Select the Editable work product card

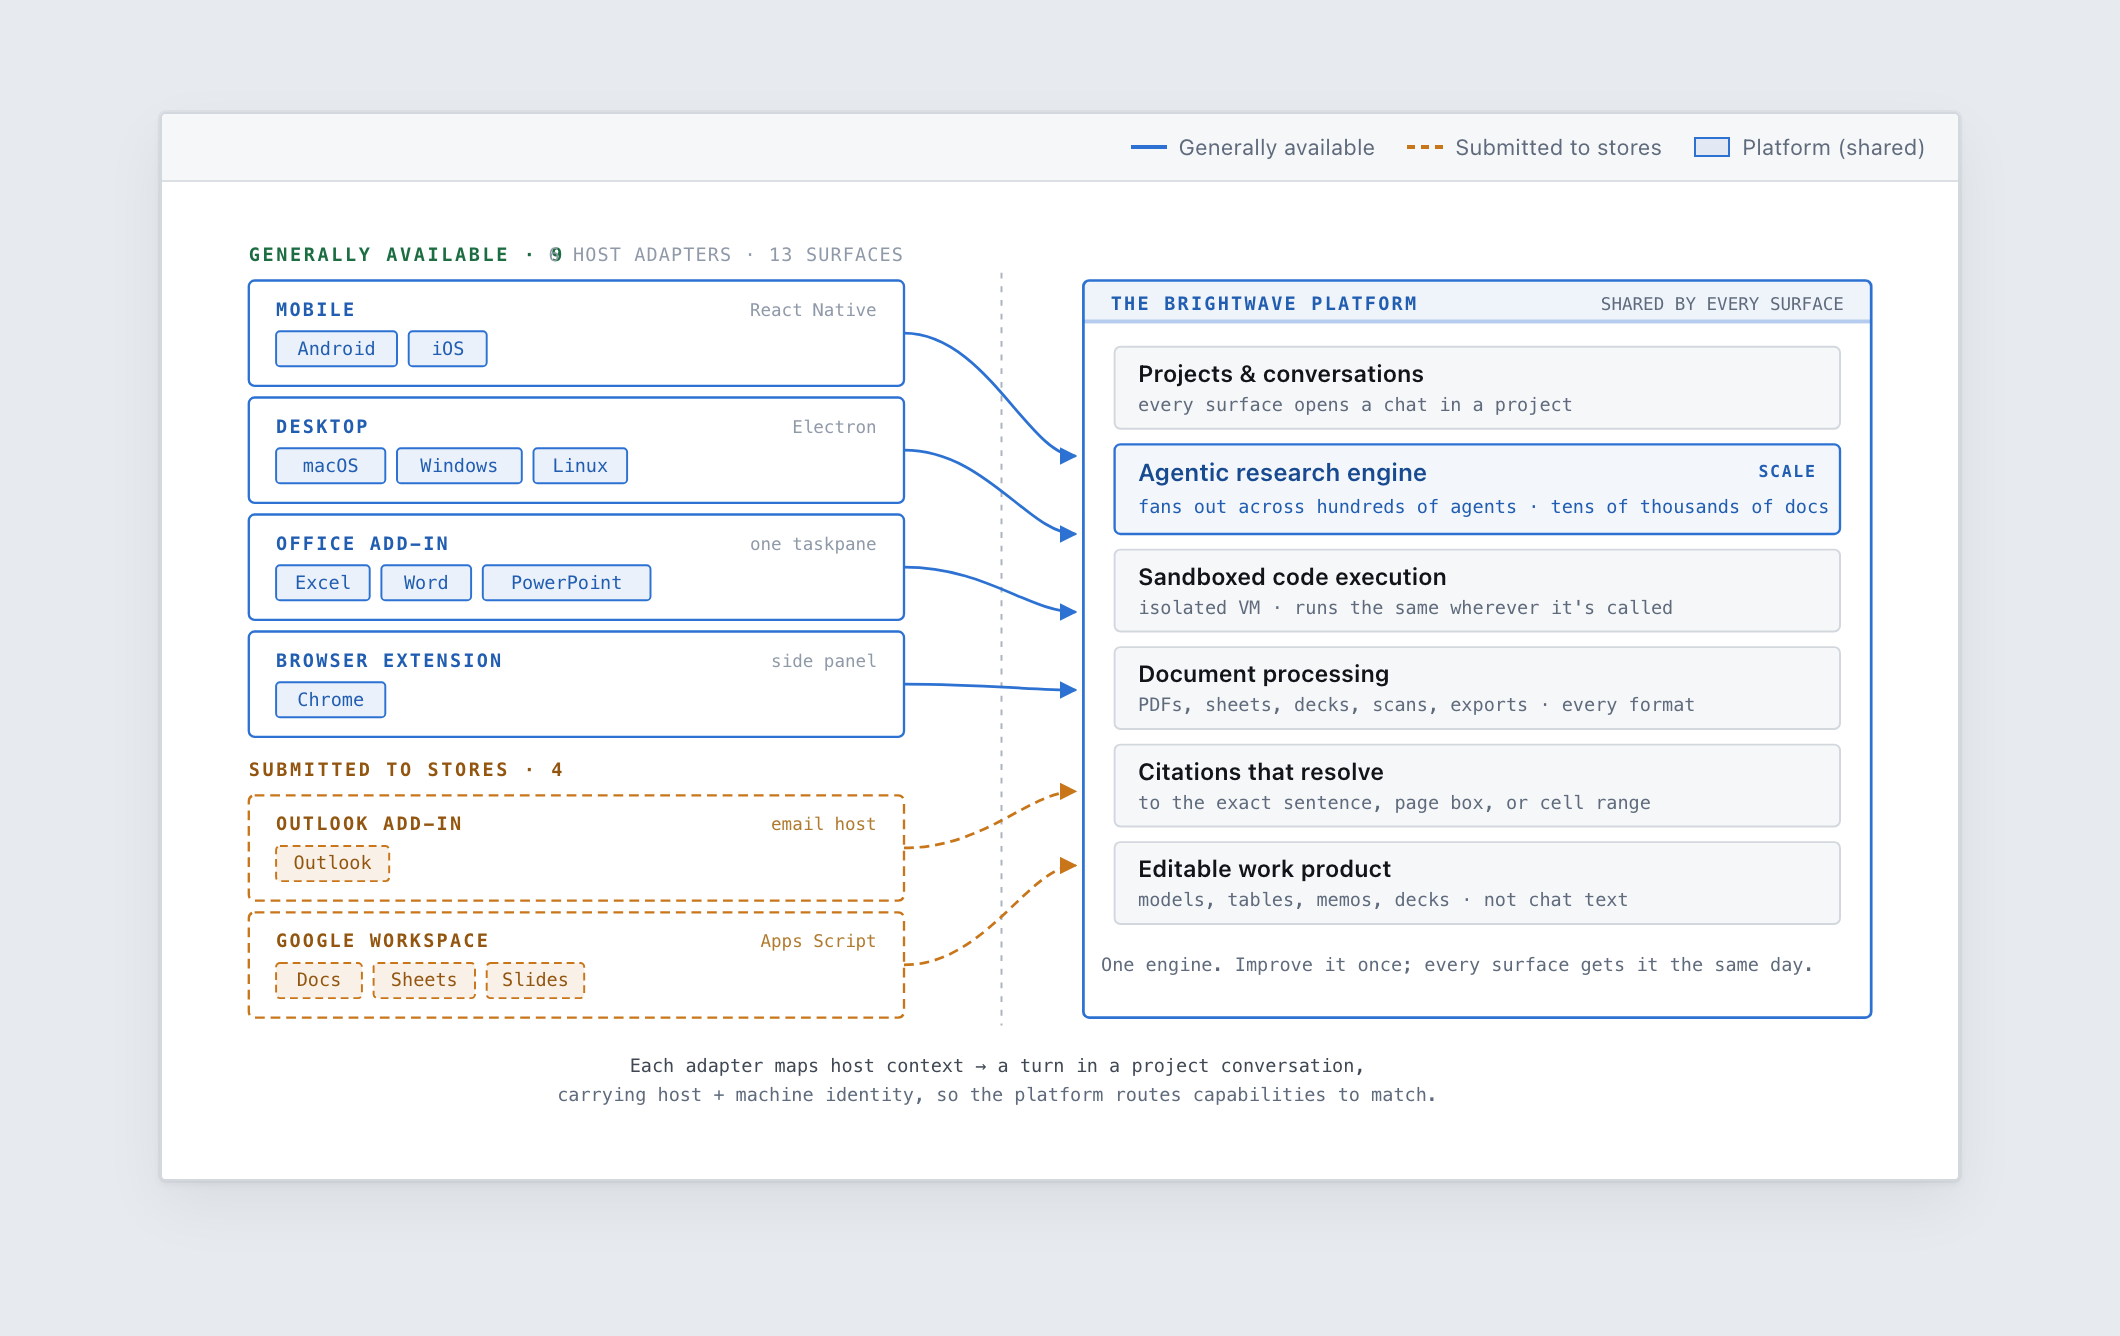point(1477,883)
